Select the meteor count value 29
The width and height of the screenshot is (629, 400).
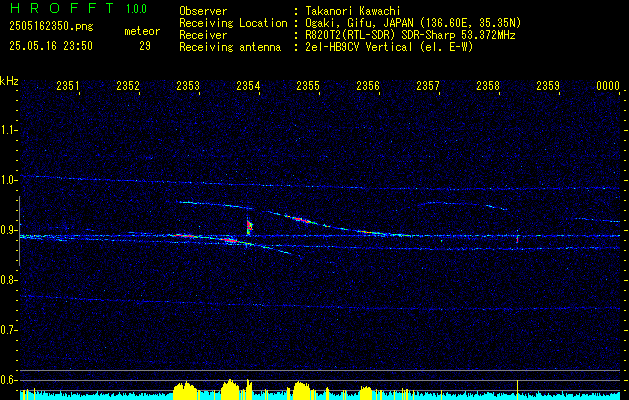point(145,46)
